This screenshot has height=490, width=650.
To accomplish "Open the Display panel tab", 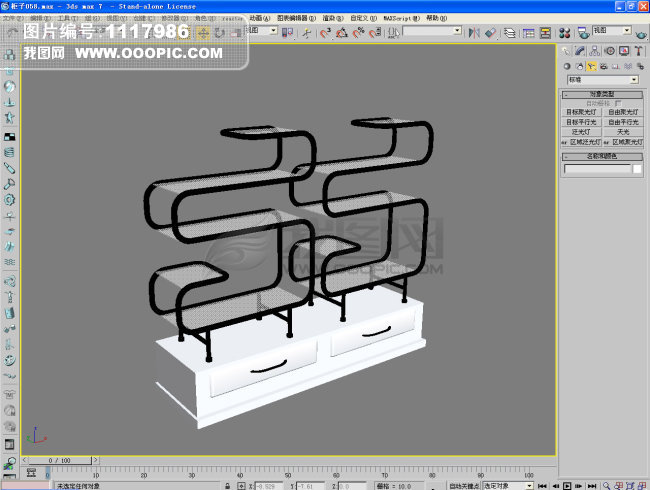I will click(x=622, y=51).
